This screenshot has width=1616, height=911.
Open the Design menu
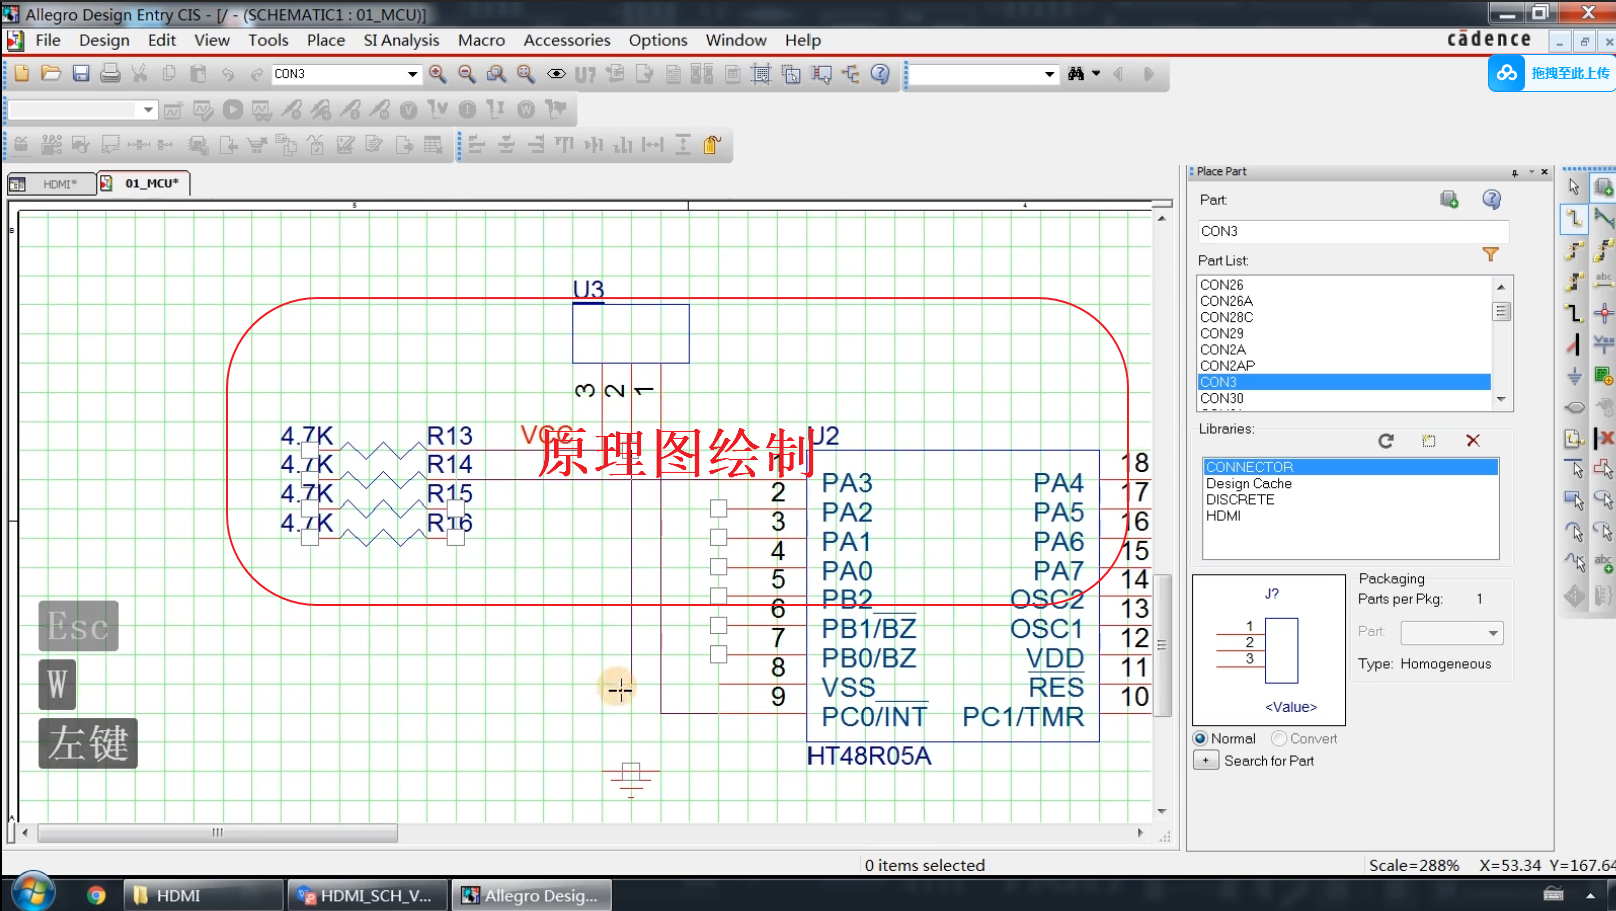(104, 40)
